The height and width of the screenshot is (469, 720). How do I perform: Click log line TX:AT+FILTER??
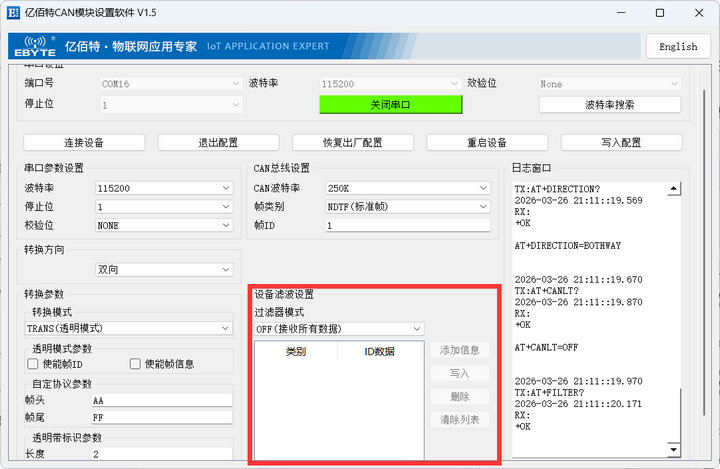[x=549, y=393]
